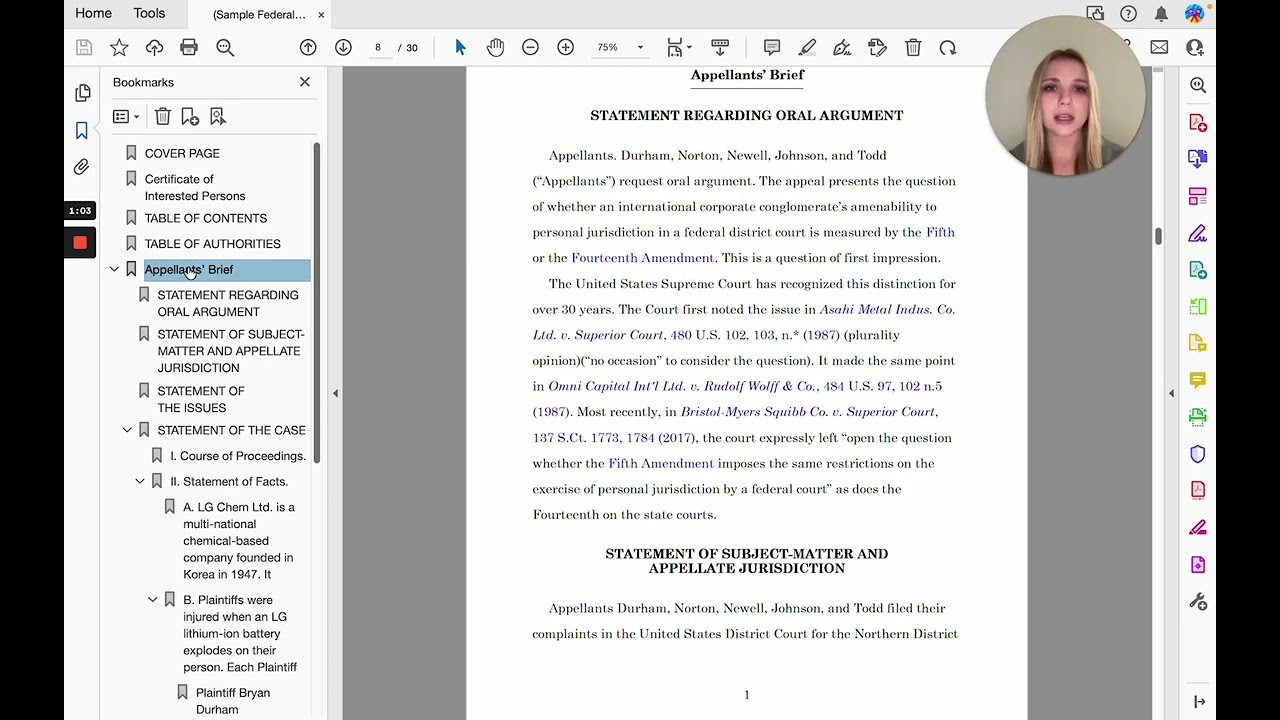Open the Home tab
Image resolution: width=1280 pixels, height=720 pixels.
coord(93,13)
